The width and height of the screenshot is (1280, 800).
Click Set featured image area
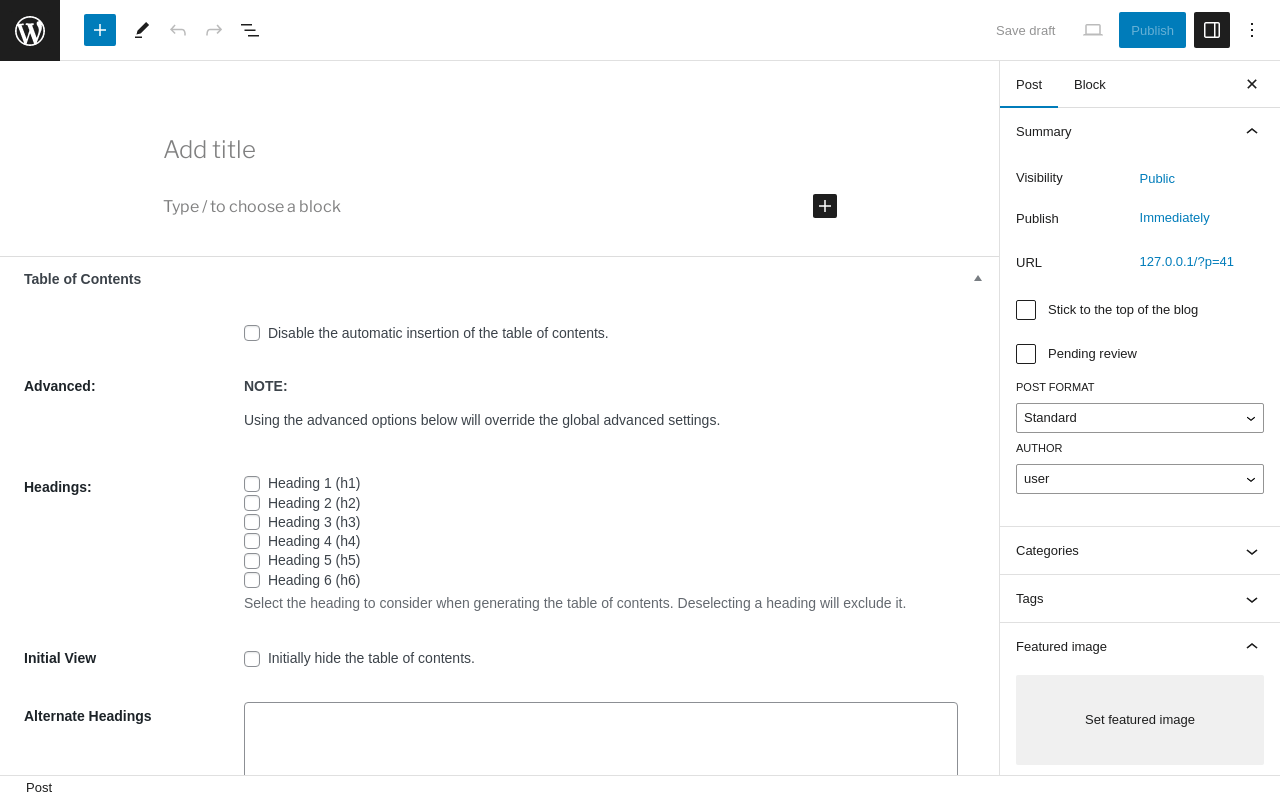[1140, 720]
